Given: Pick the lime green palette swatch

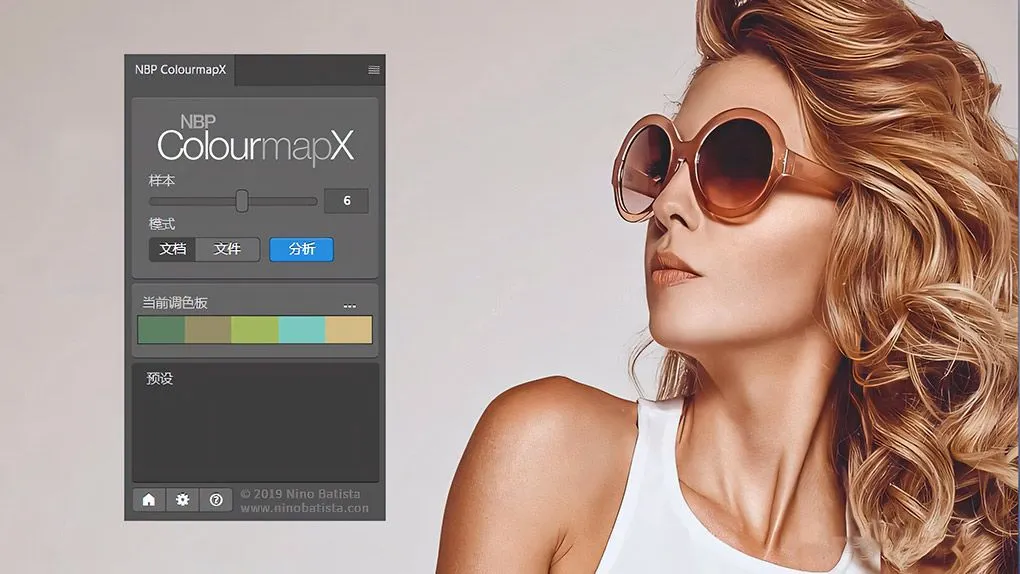Looking at the screenshot, I should pos(255,330).
